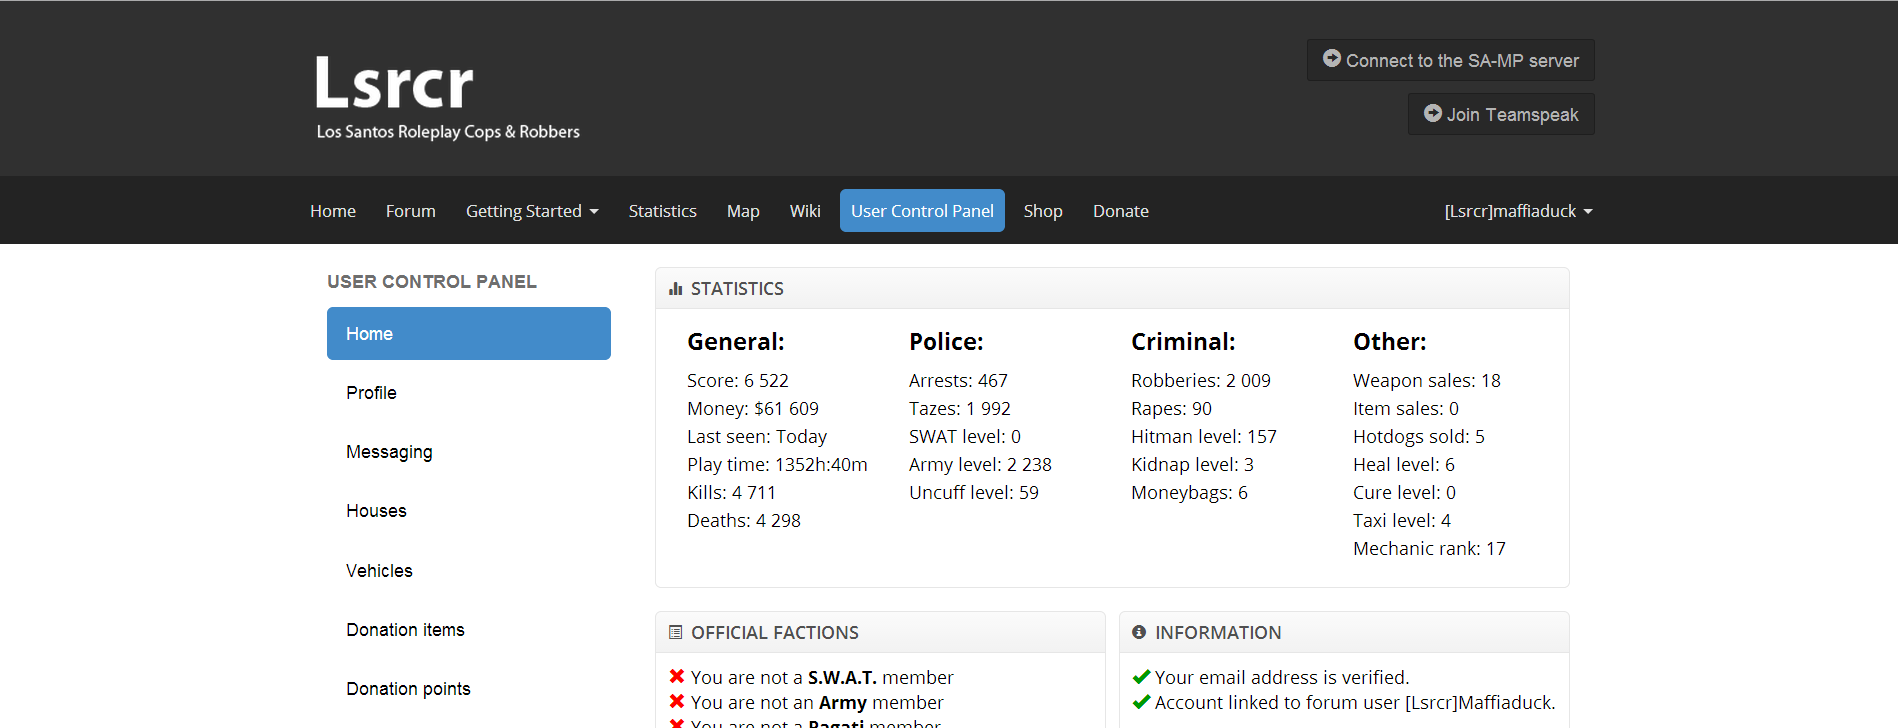Click red X next to S.W.A.T. member line
Image resolution: width=1898 pixels, height=728 pixels.
click(677, 677)
